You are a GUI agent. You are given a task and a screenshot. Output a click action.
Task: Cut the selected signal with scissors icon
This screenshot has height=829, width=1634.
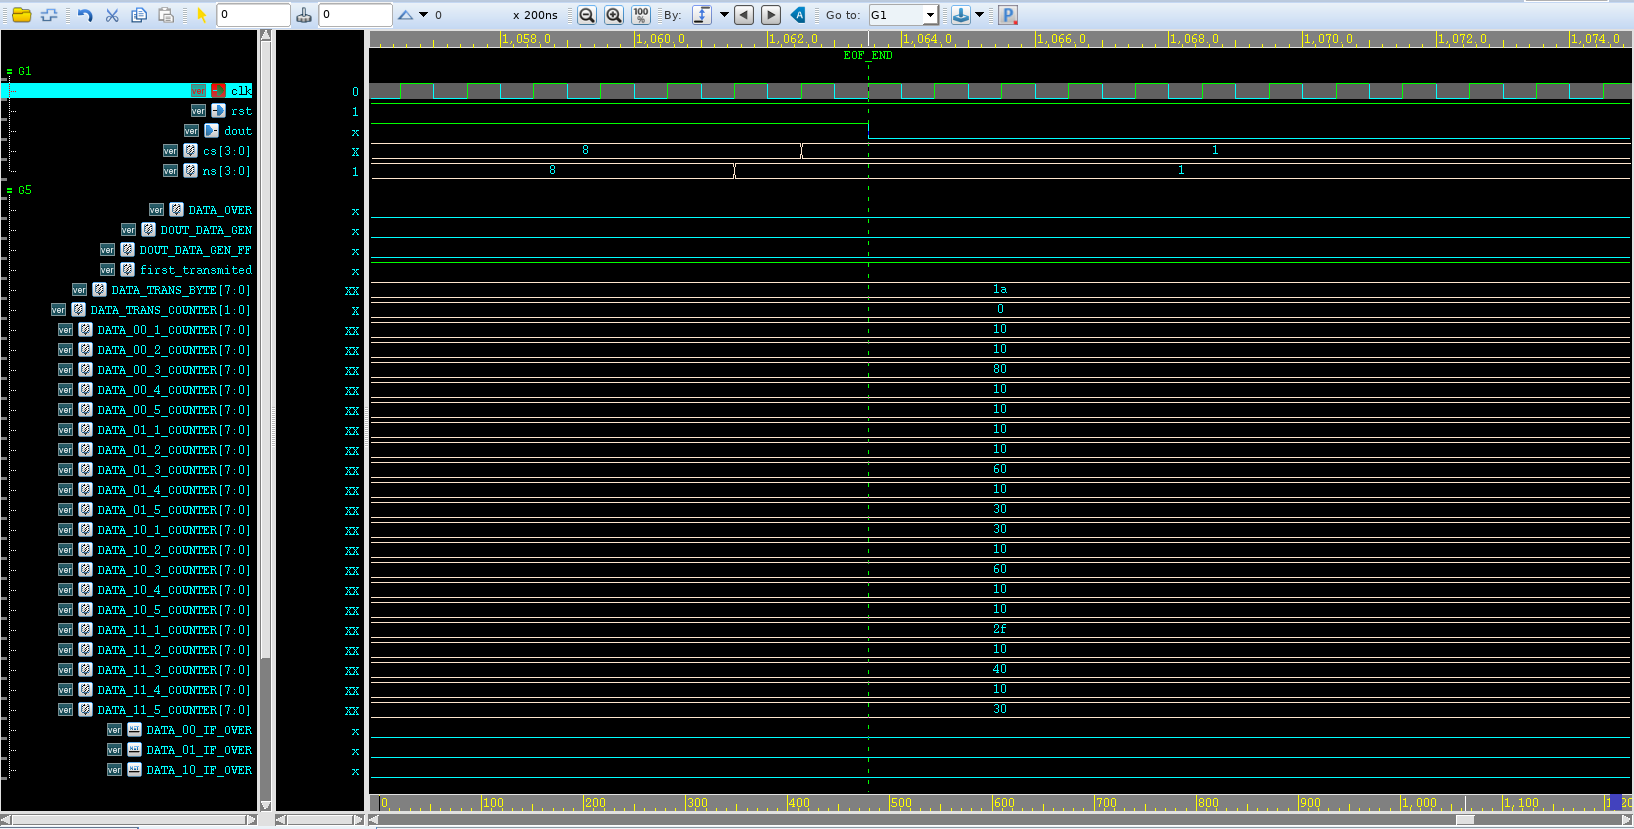click(112, 15)
